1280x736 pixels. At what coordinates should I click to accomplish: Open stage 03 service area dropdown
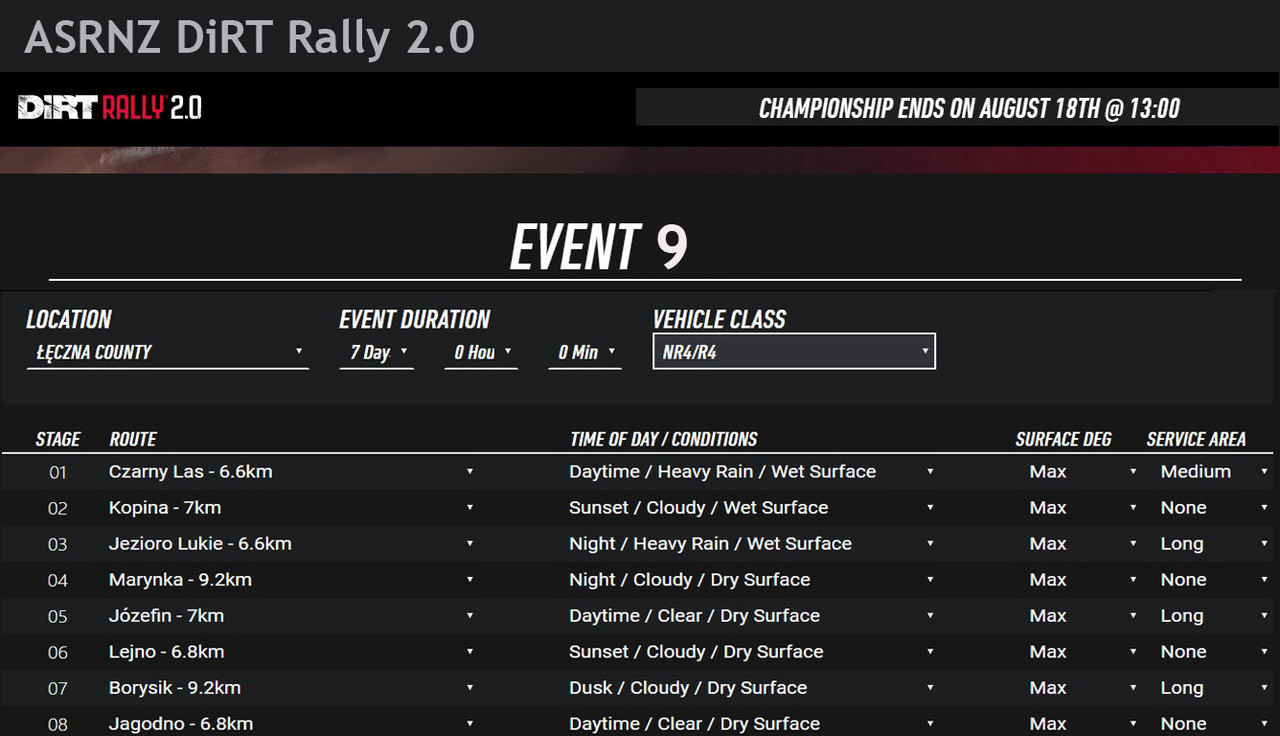click(x=1214, y=544)
